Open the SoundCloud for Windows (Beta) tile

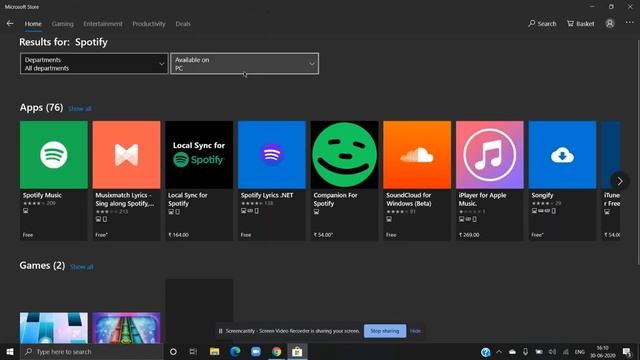tap(417, 180)
